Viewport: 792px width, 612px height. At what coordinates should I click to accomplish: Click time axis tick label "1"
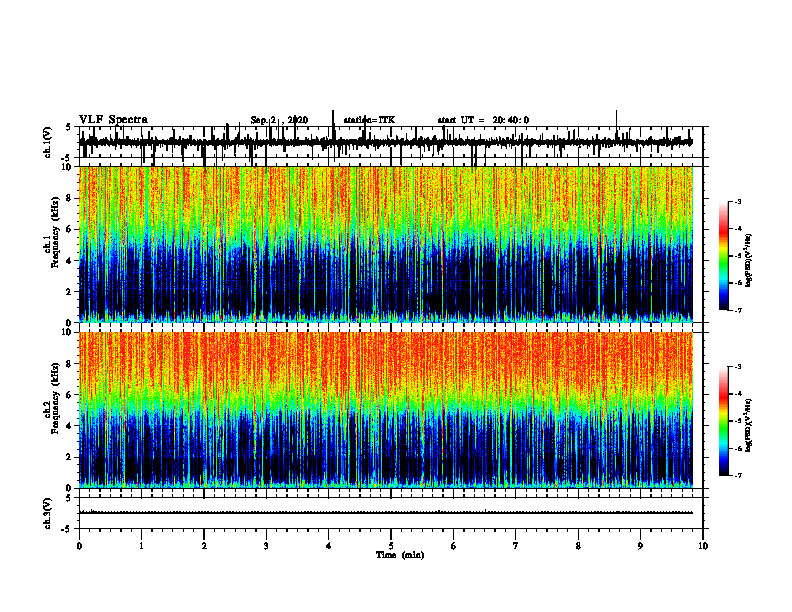[141, 546]
